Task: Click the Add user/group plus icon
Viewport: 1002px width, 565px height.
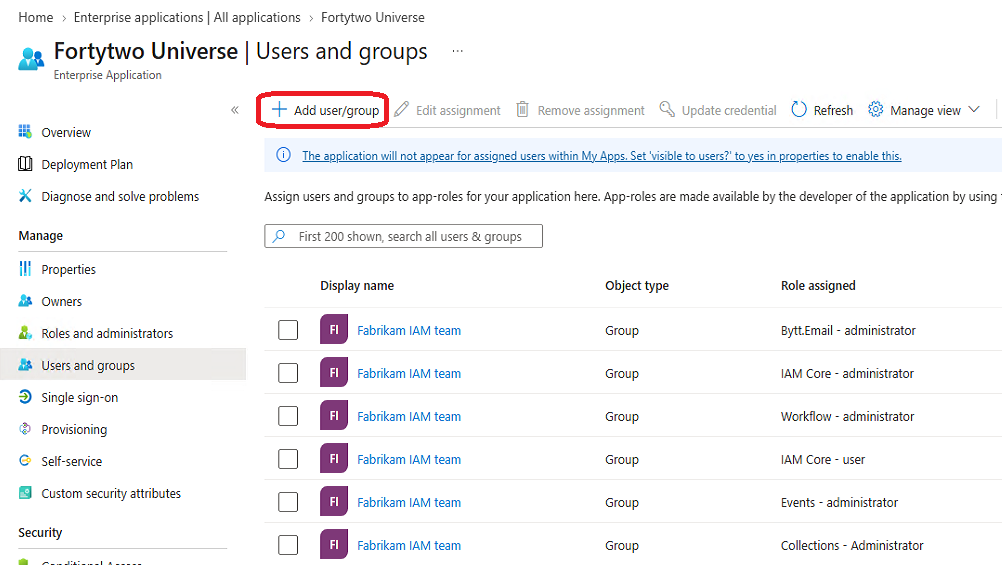Action: click(279, 109)
